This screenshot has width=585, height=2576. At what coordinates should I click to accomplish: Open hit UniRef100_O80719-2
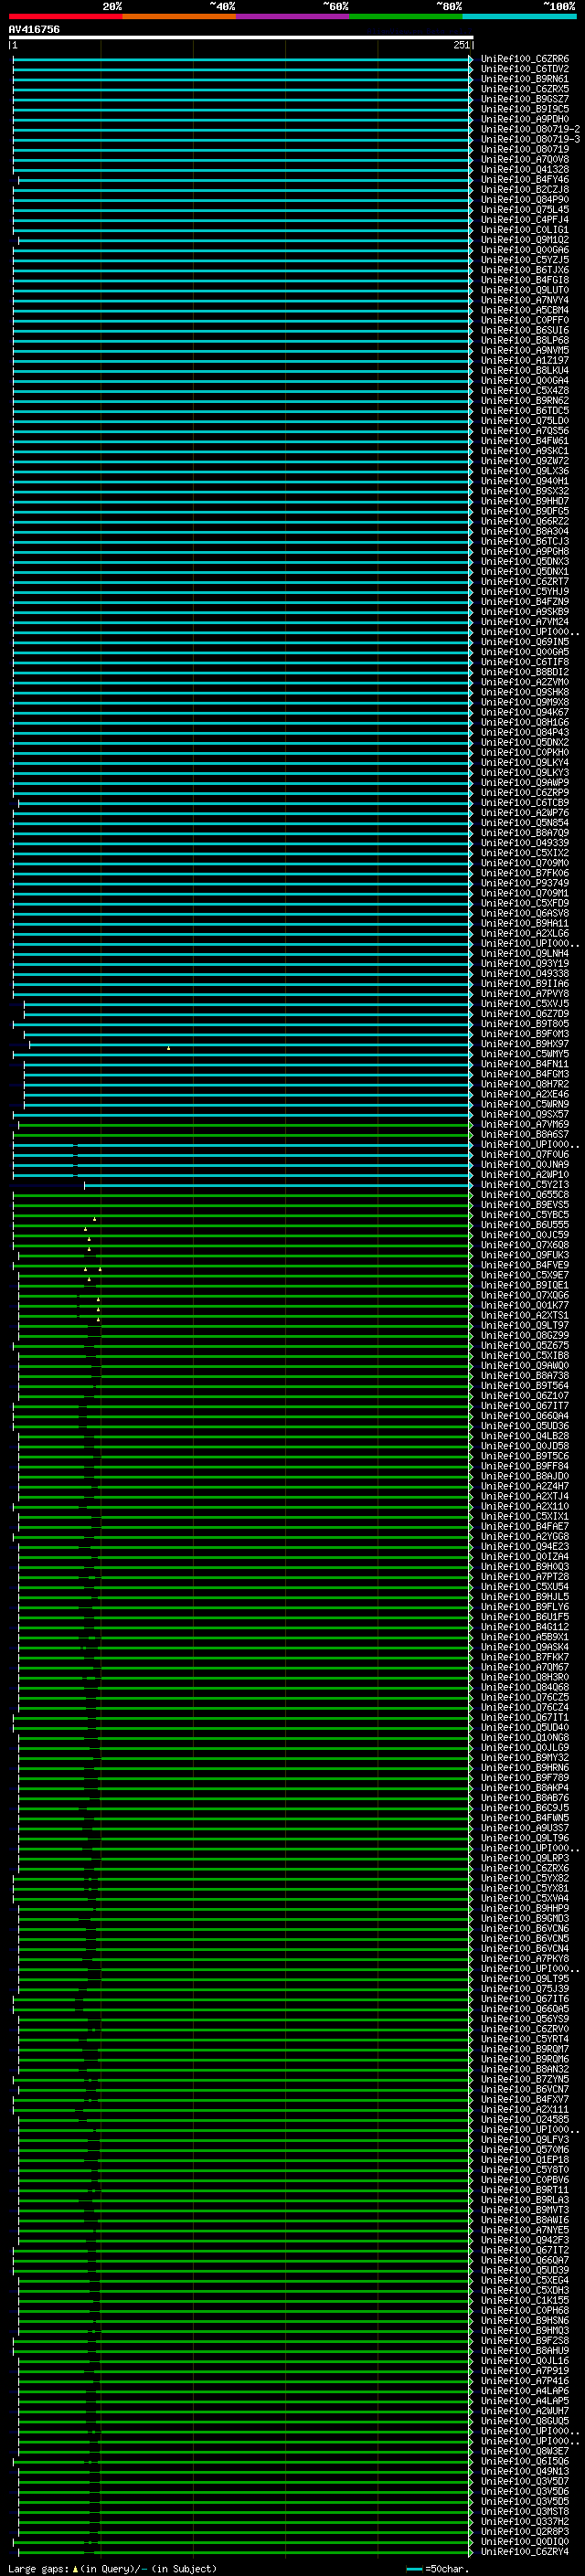click(530, 129)
